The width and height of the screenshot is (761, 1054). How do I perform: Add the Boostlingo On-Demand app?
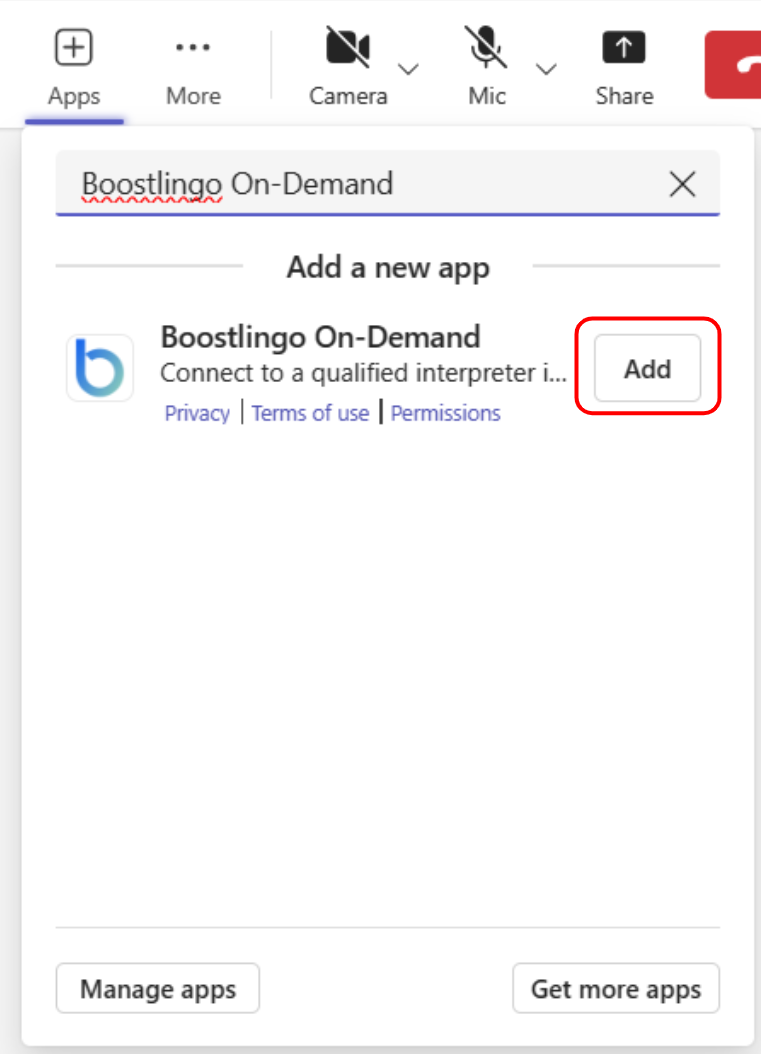[x=647, y=369]
